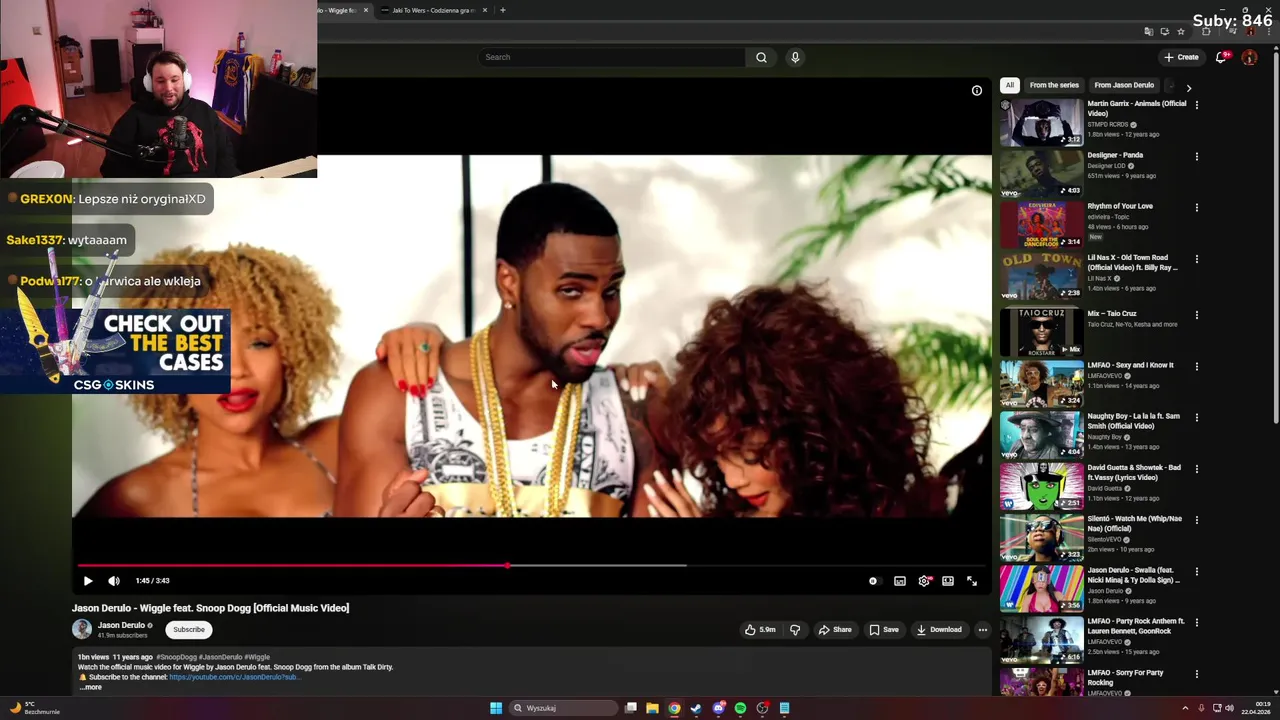
Task: Open the Jason Derulo channel avatar
Action: pos(82,629)
